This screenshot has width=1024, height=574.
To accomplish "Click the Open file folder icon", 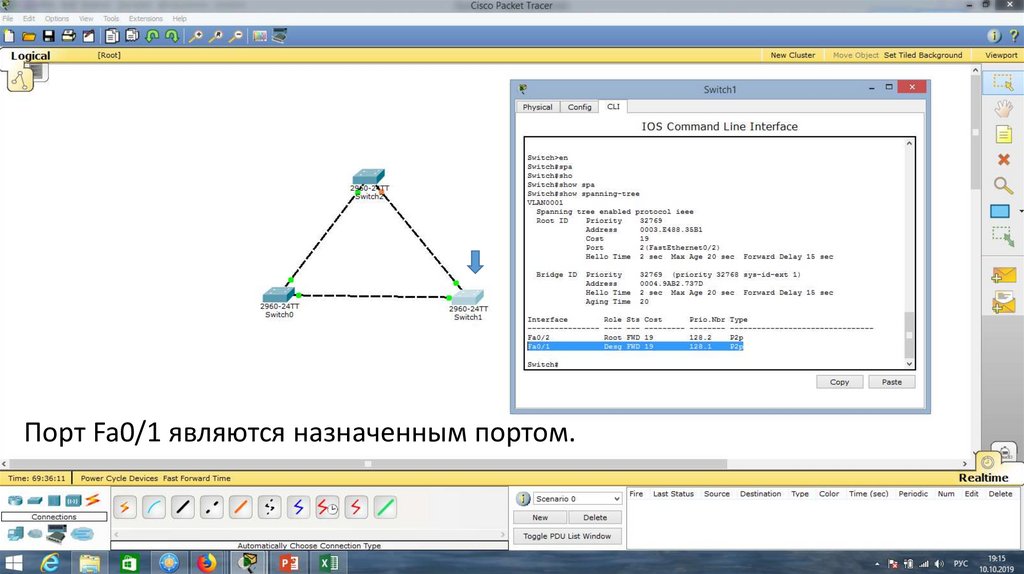I will (x=29, y=36).
